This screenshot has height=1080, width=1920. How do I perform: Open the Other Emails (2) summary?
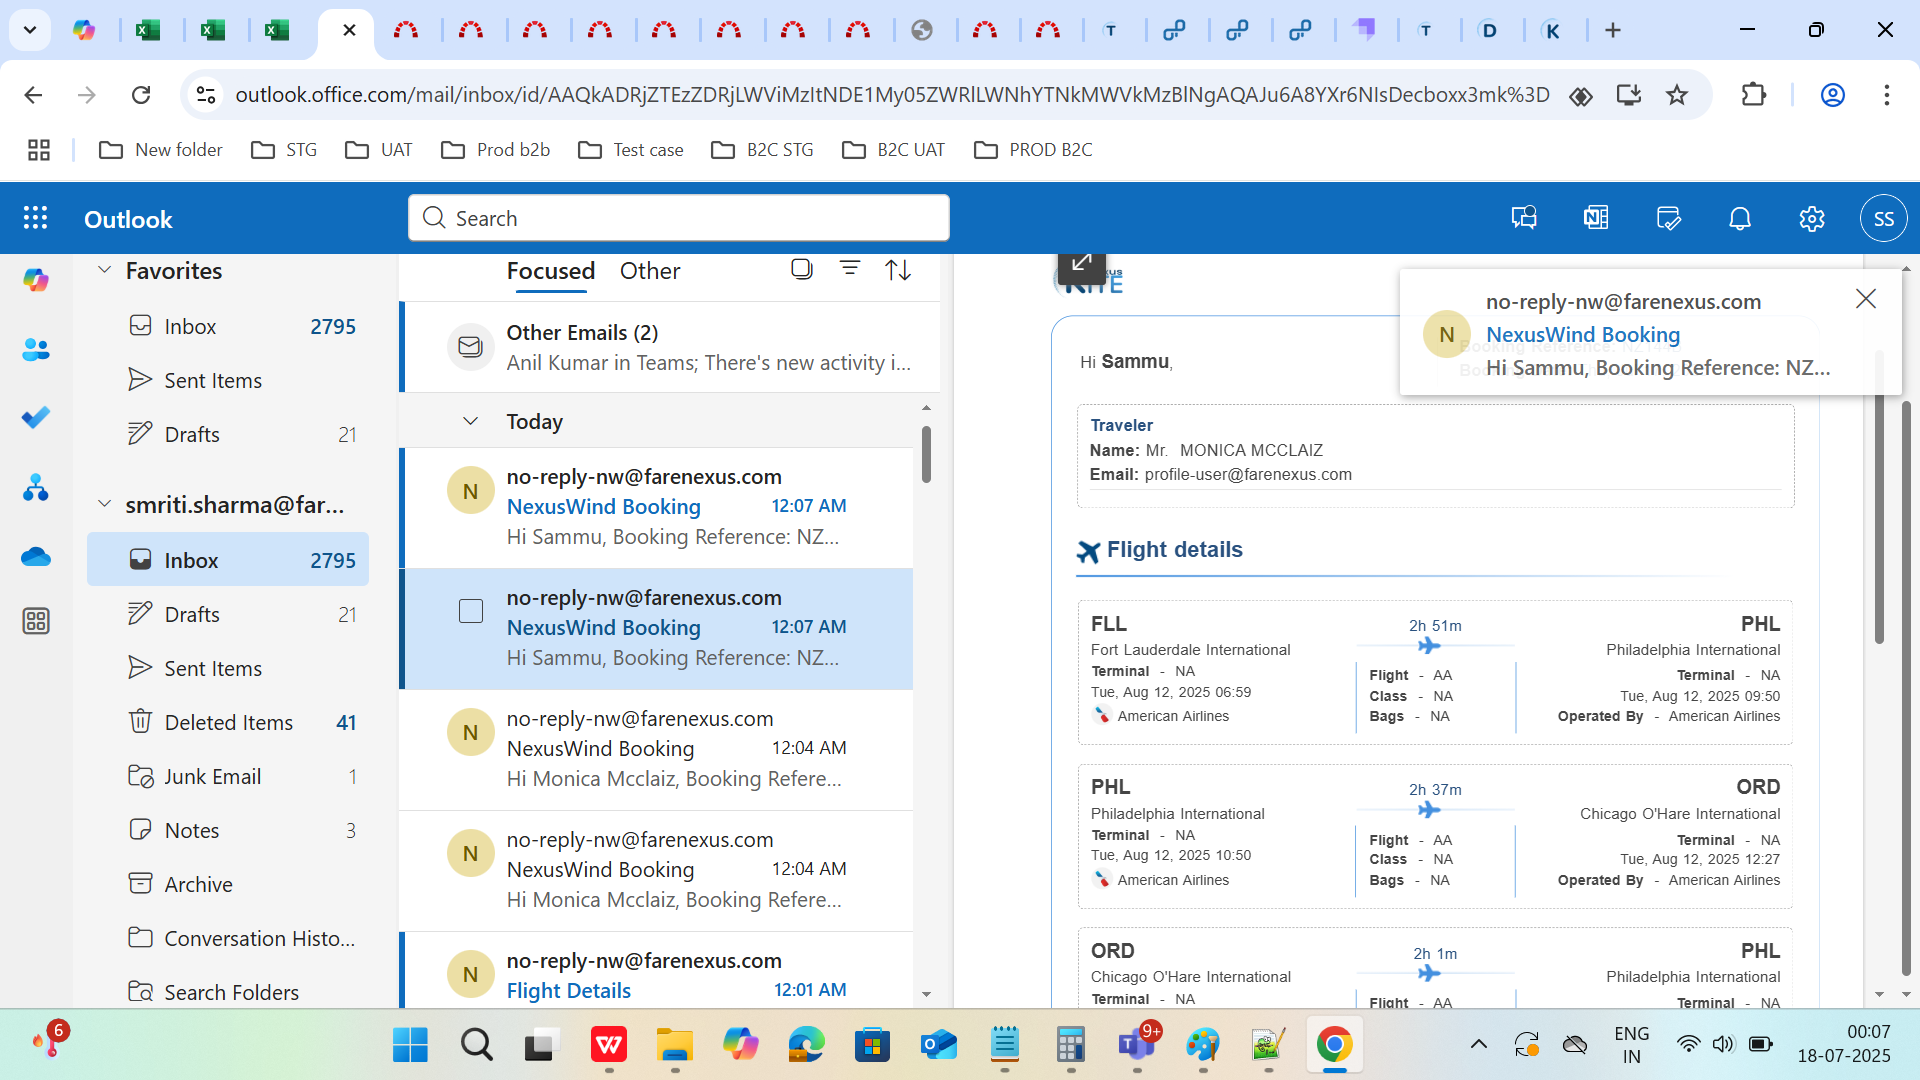click(670, 348)
